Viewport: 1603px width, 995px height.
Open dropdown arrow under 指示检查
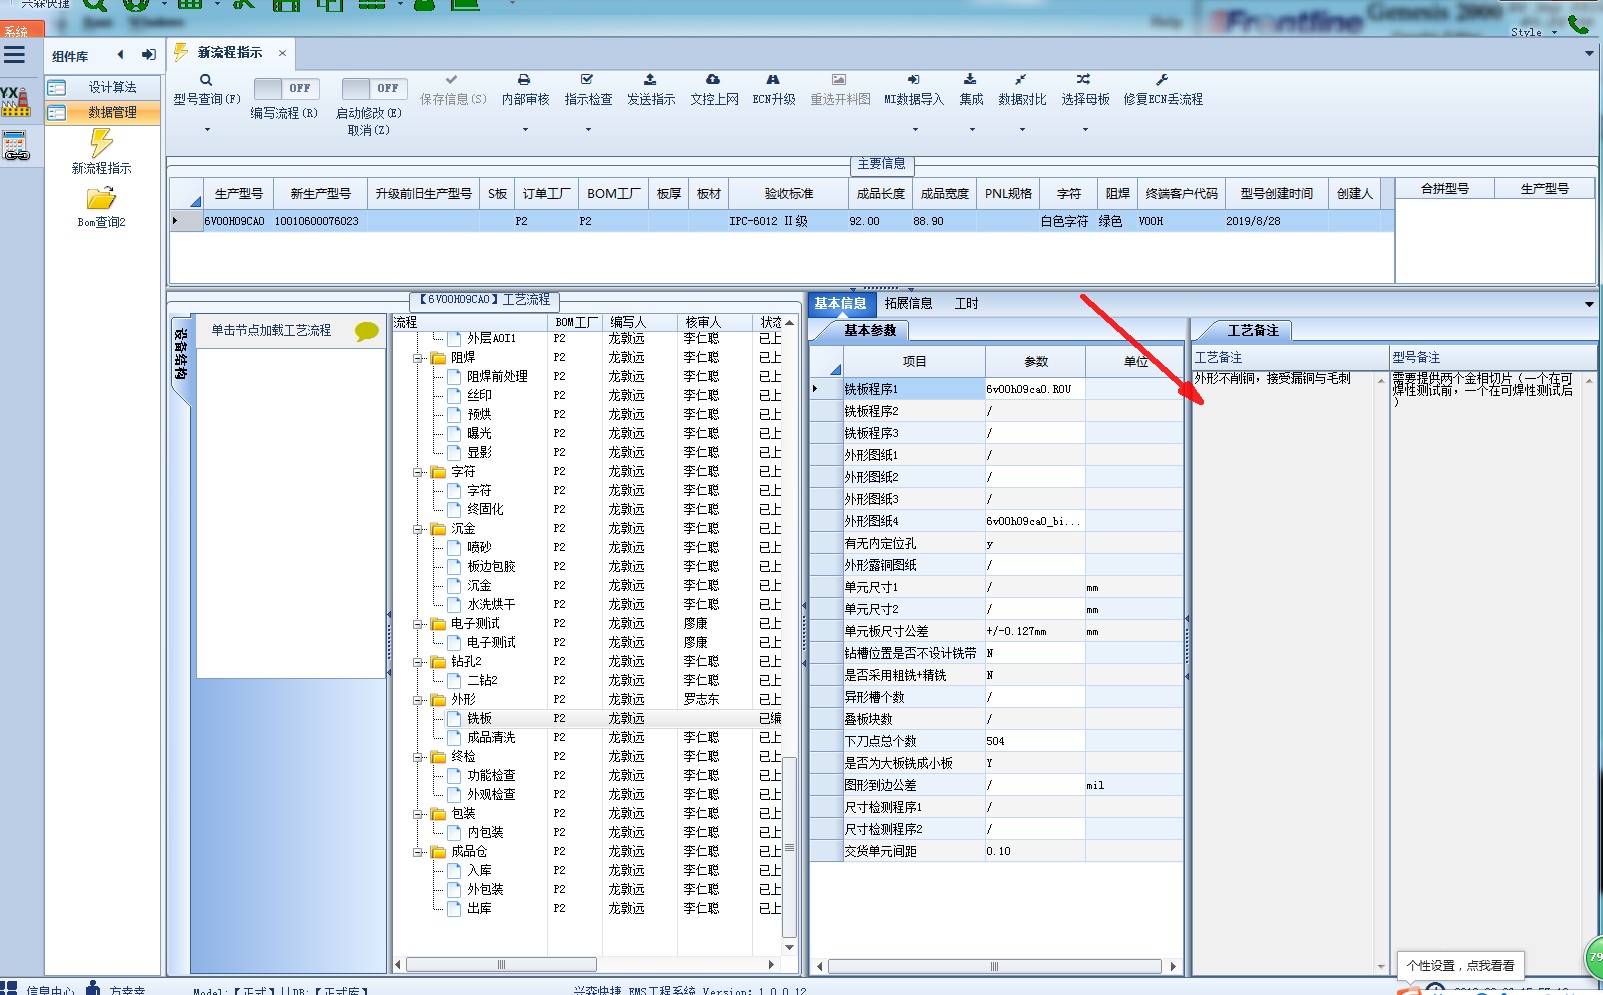coord(587,130)
